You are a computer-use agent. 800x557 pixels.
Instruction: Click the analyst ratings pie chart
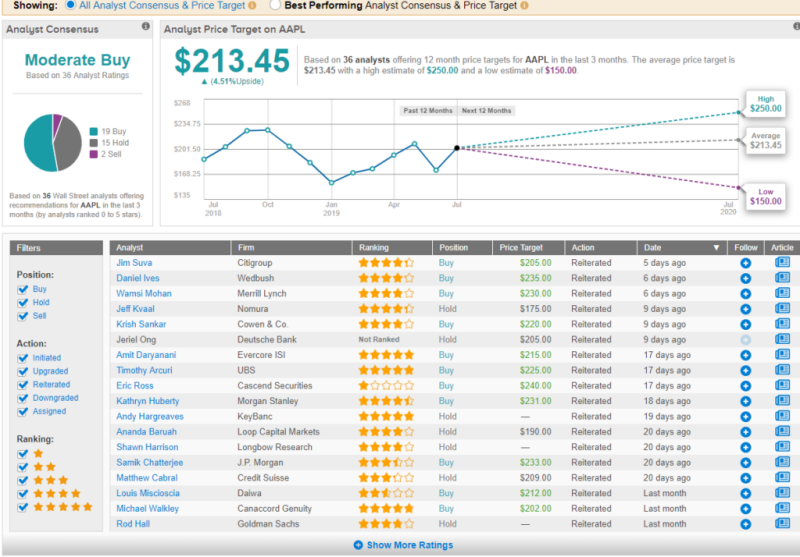tap(53, 143)
